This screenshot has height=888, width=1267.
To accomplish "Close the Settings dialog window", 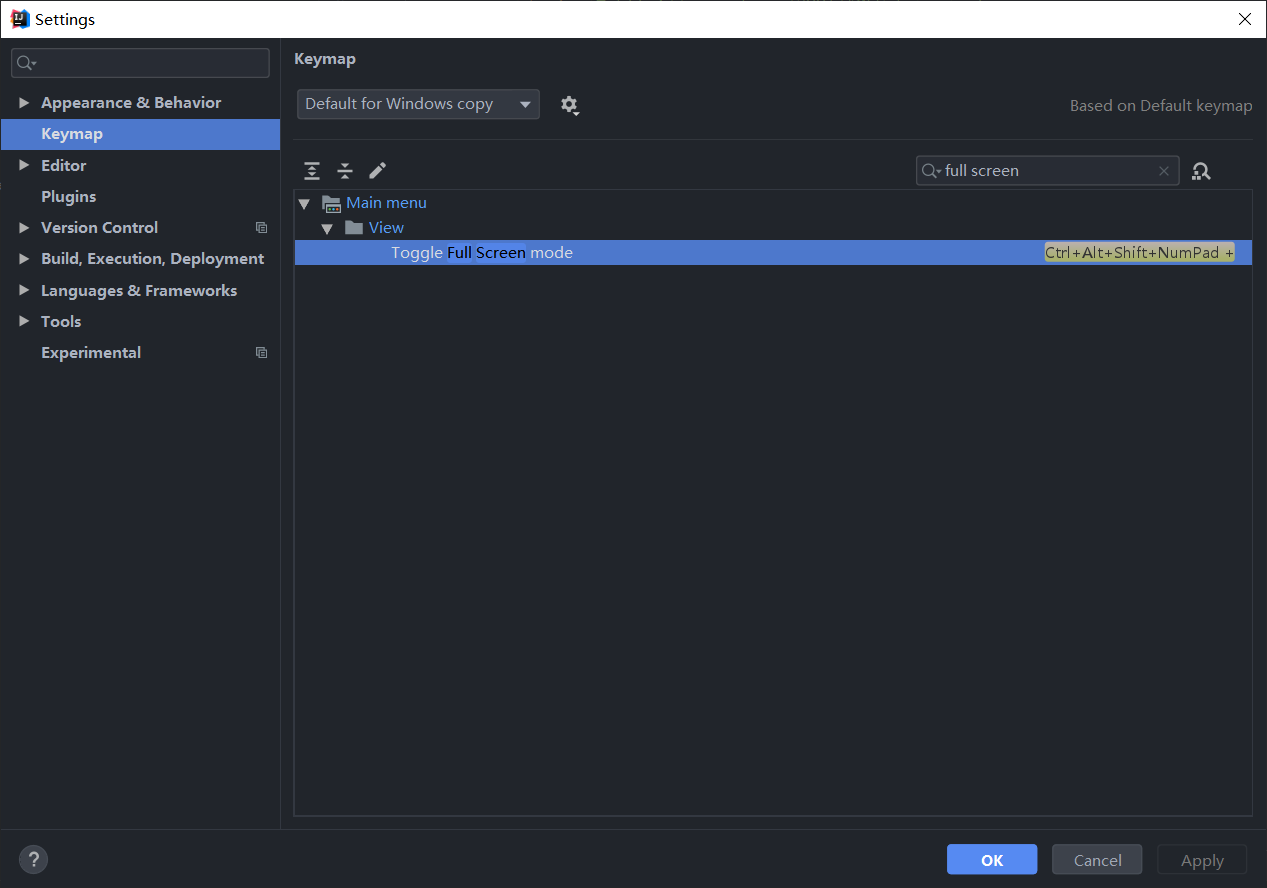I will pos(1244,19).
